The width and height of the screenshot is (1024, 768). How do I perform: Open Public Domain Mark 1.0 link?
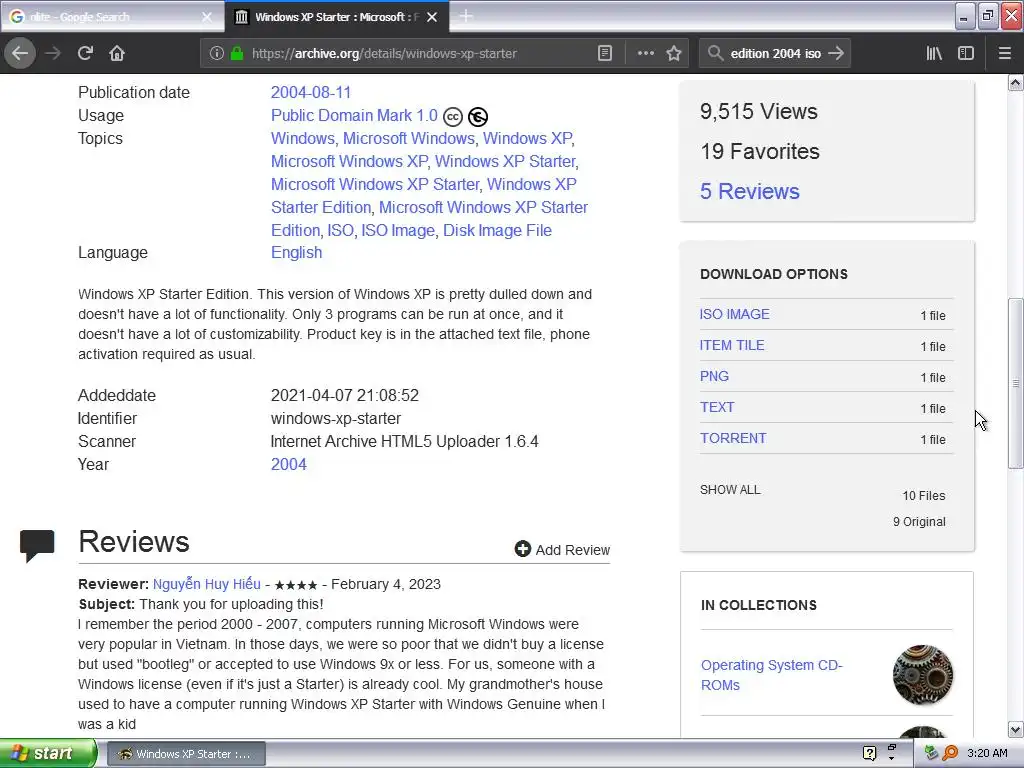354,116
